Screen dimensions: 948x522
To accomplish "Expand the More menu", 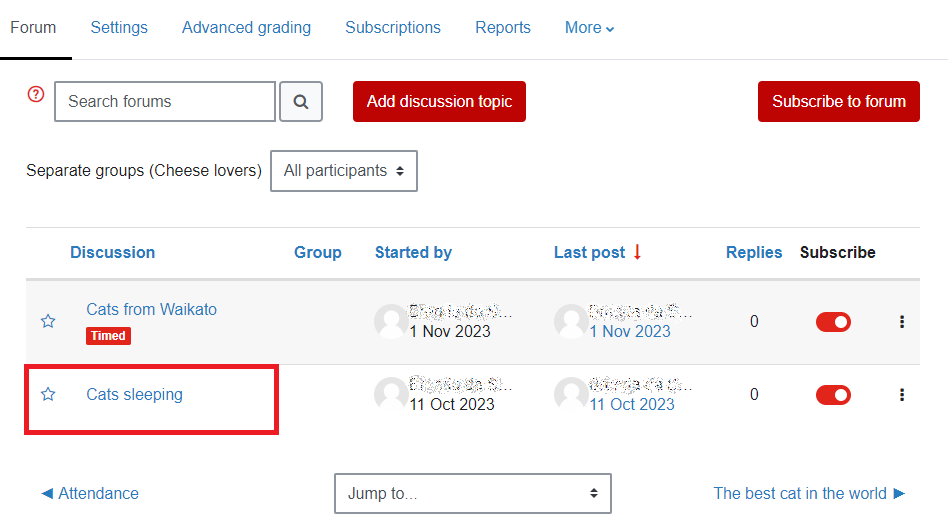I will click(589, 28).
